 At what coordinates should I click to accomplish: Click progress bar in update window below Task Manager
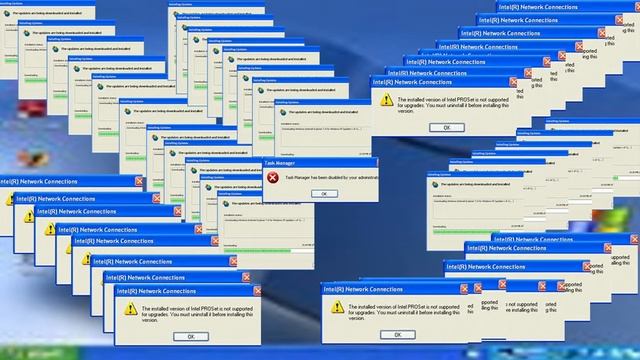tap(269, 251)
